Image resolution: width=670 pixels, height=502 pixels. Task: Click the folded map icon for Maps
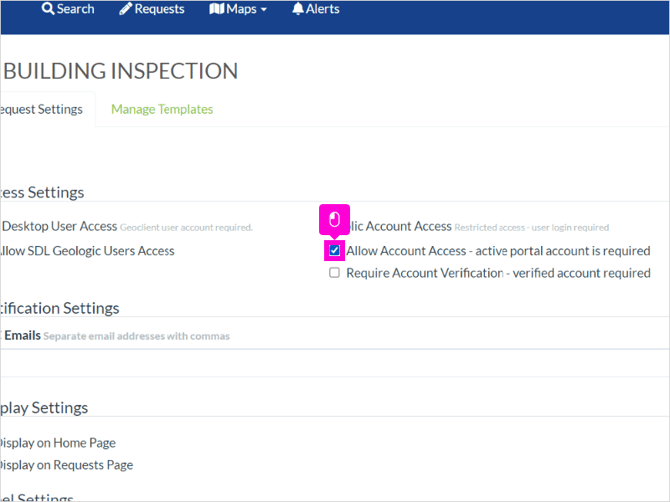pos(217,9)
